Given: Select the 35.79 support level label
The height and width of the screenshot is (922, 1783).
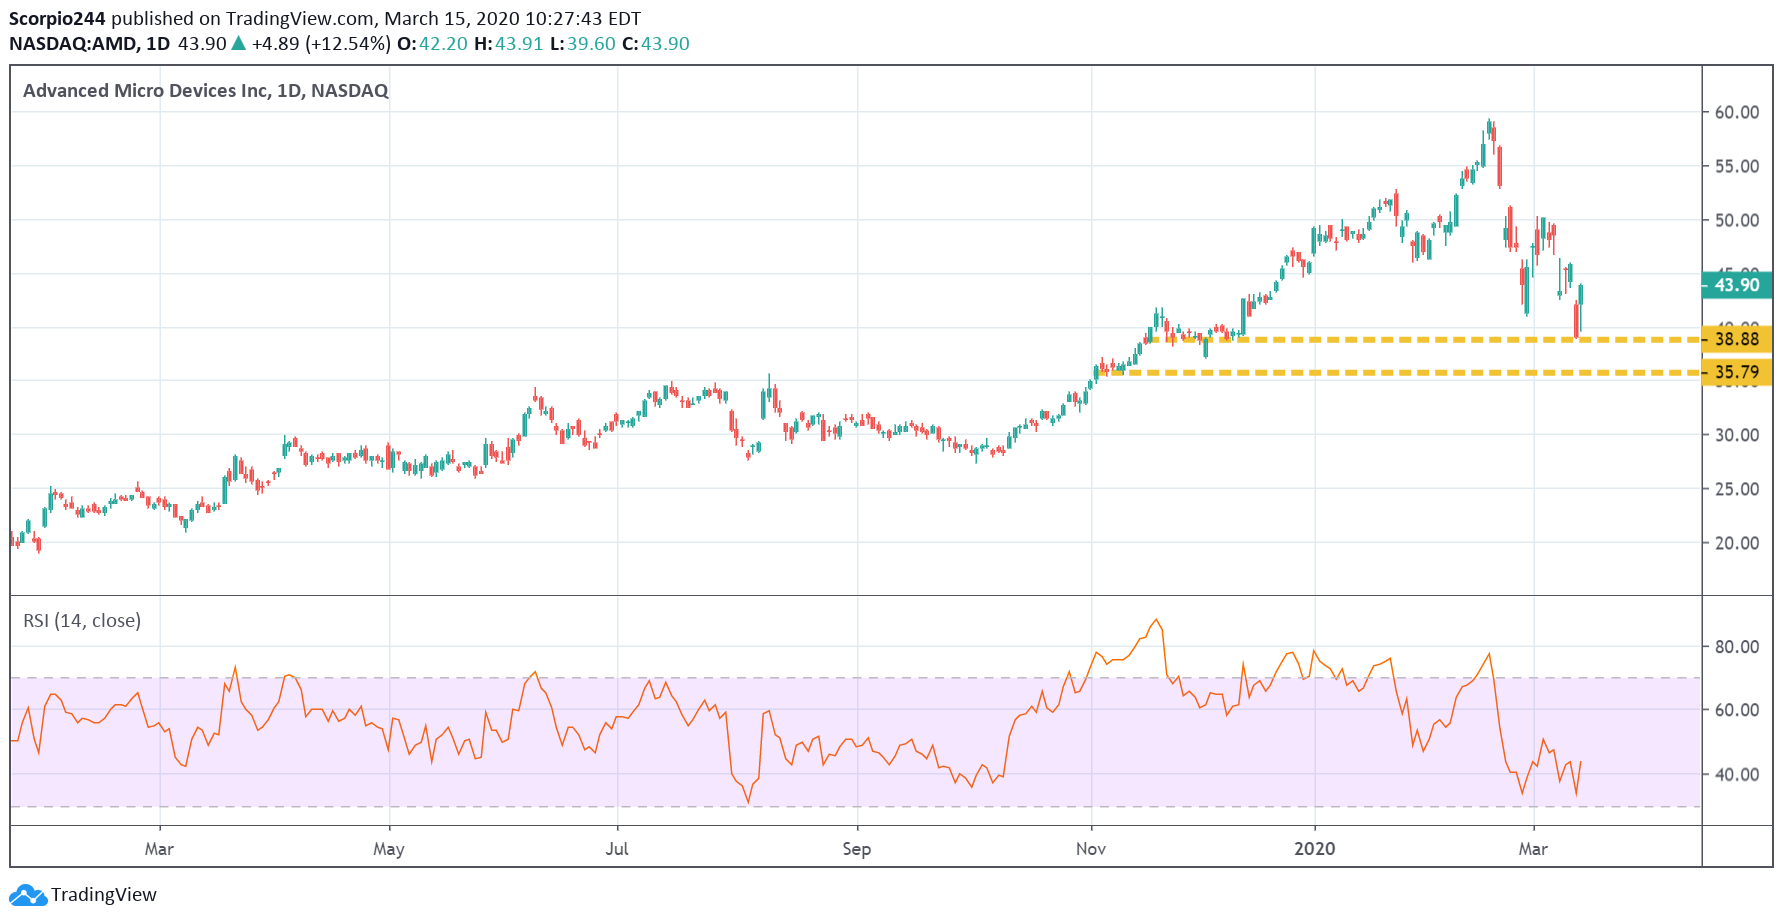Looking at the screenshot, I should tap(1737, 373).
